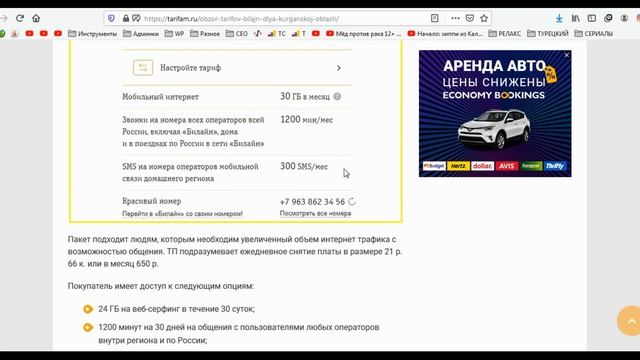The height and width of the screenshot is (360, 640).
Task: Click the Настройте тариф settings icon
Action: point(143,68)
